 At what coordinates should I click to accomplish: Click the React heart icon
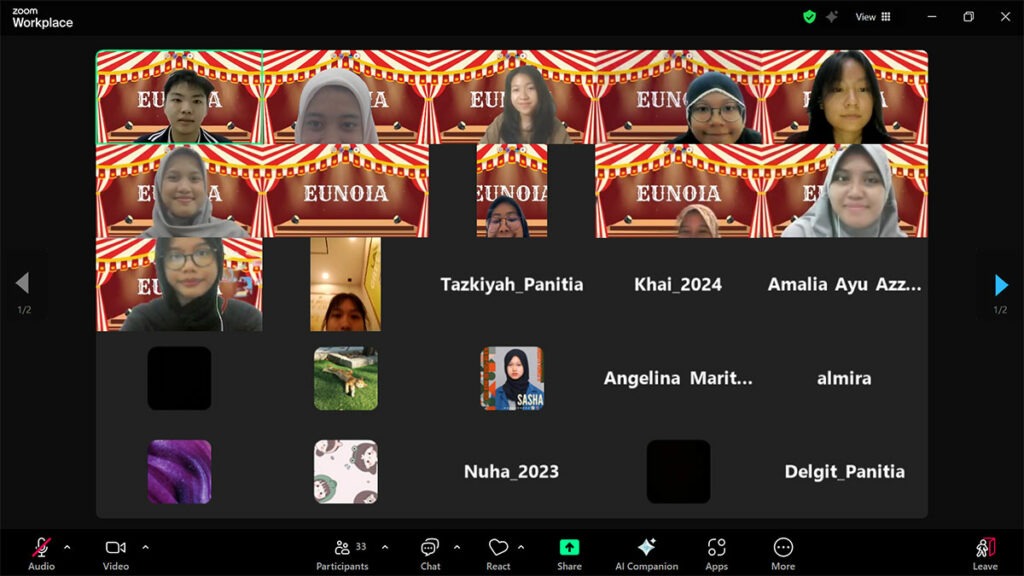click(x=498, y=551)
